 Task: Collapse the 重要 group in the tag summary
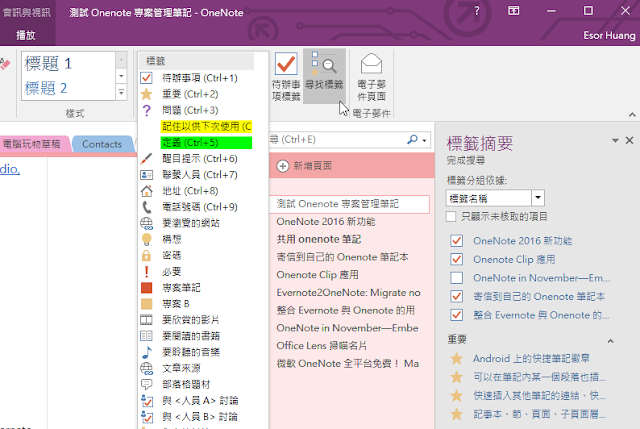pyautogui.click(x=610, y=341)
